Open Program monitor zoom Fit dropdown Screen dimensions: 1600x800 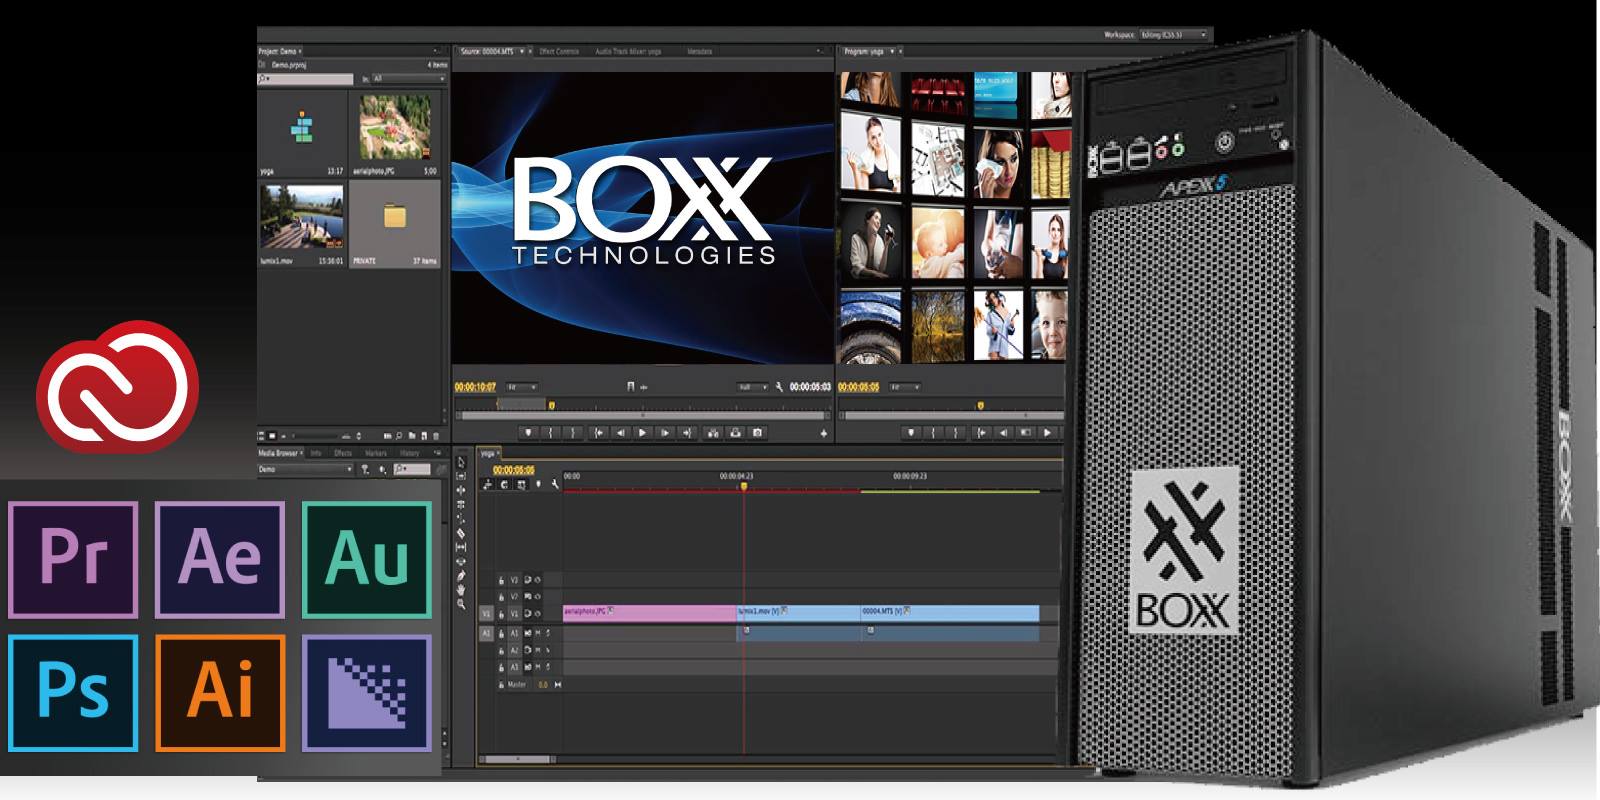(x=905, y=387)
